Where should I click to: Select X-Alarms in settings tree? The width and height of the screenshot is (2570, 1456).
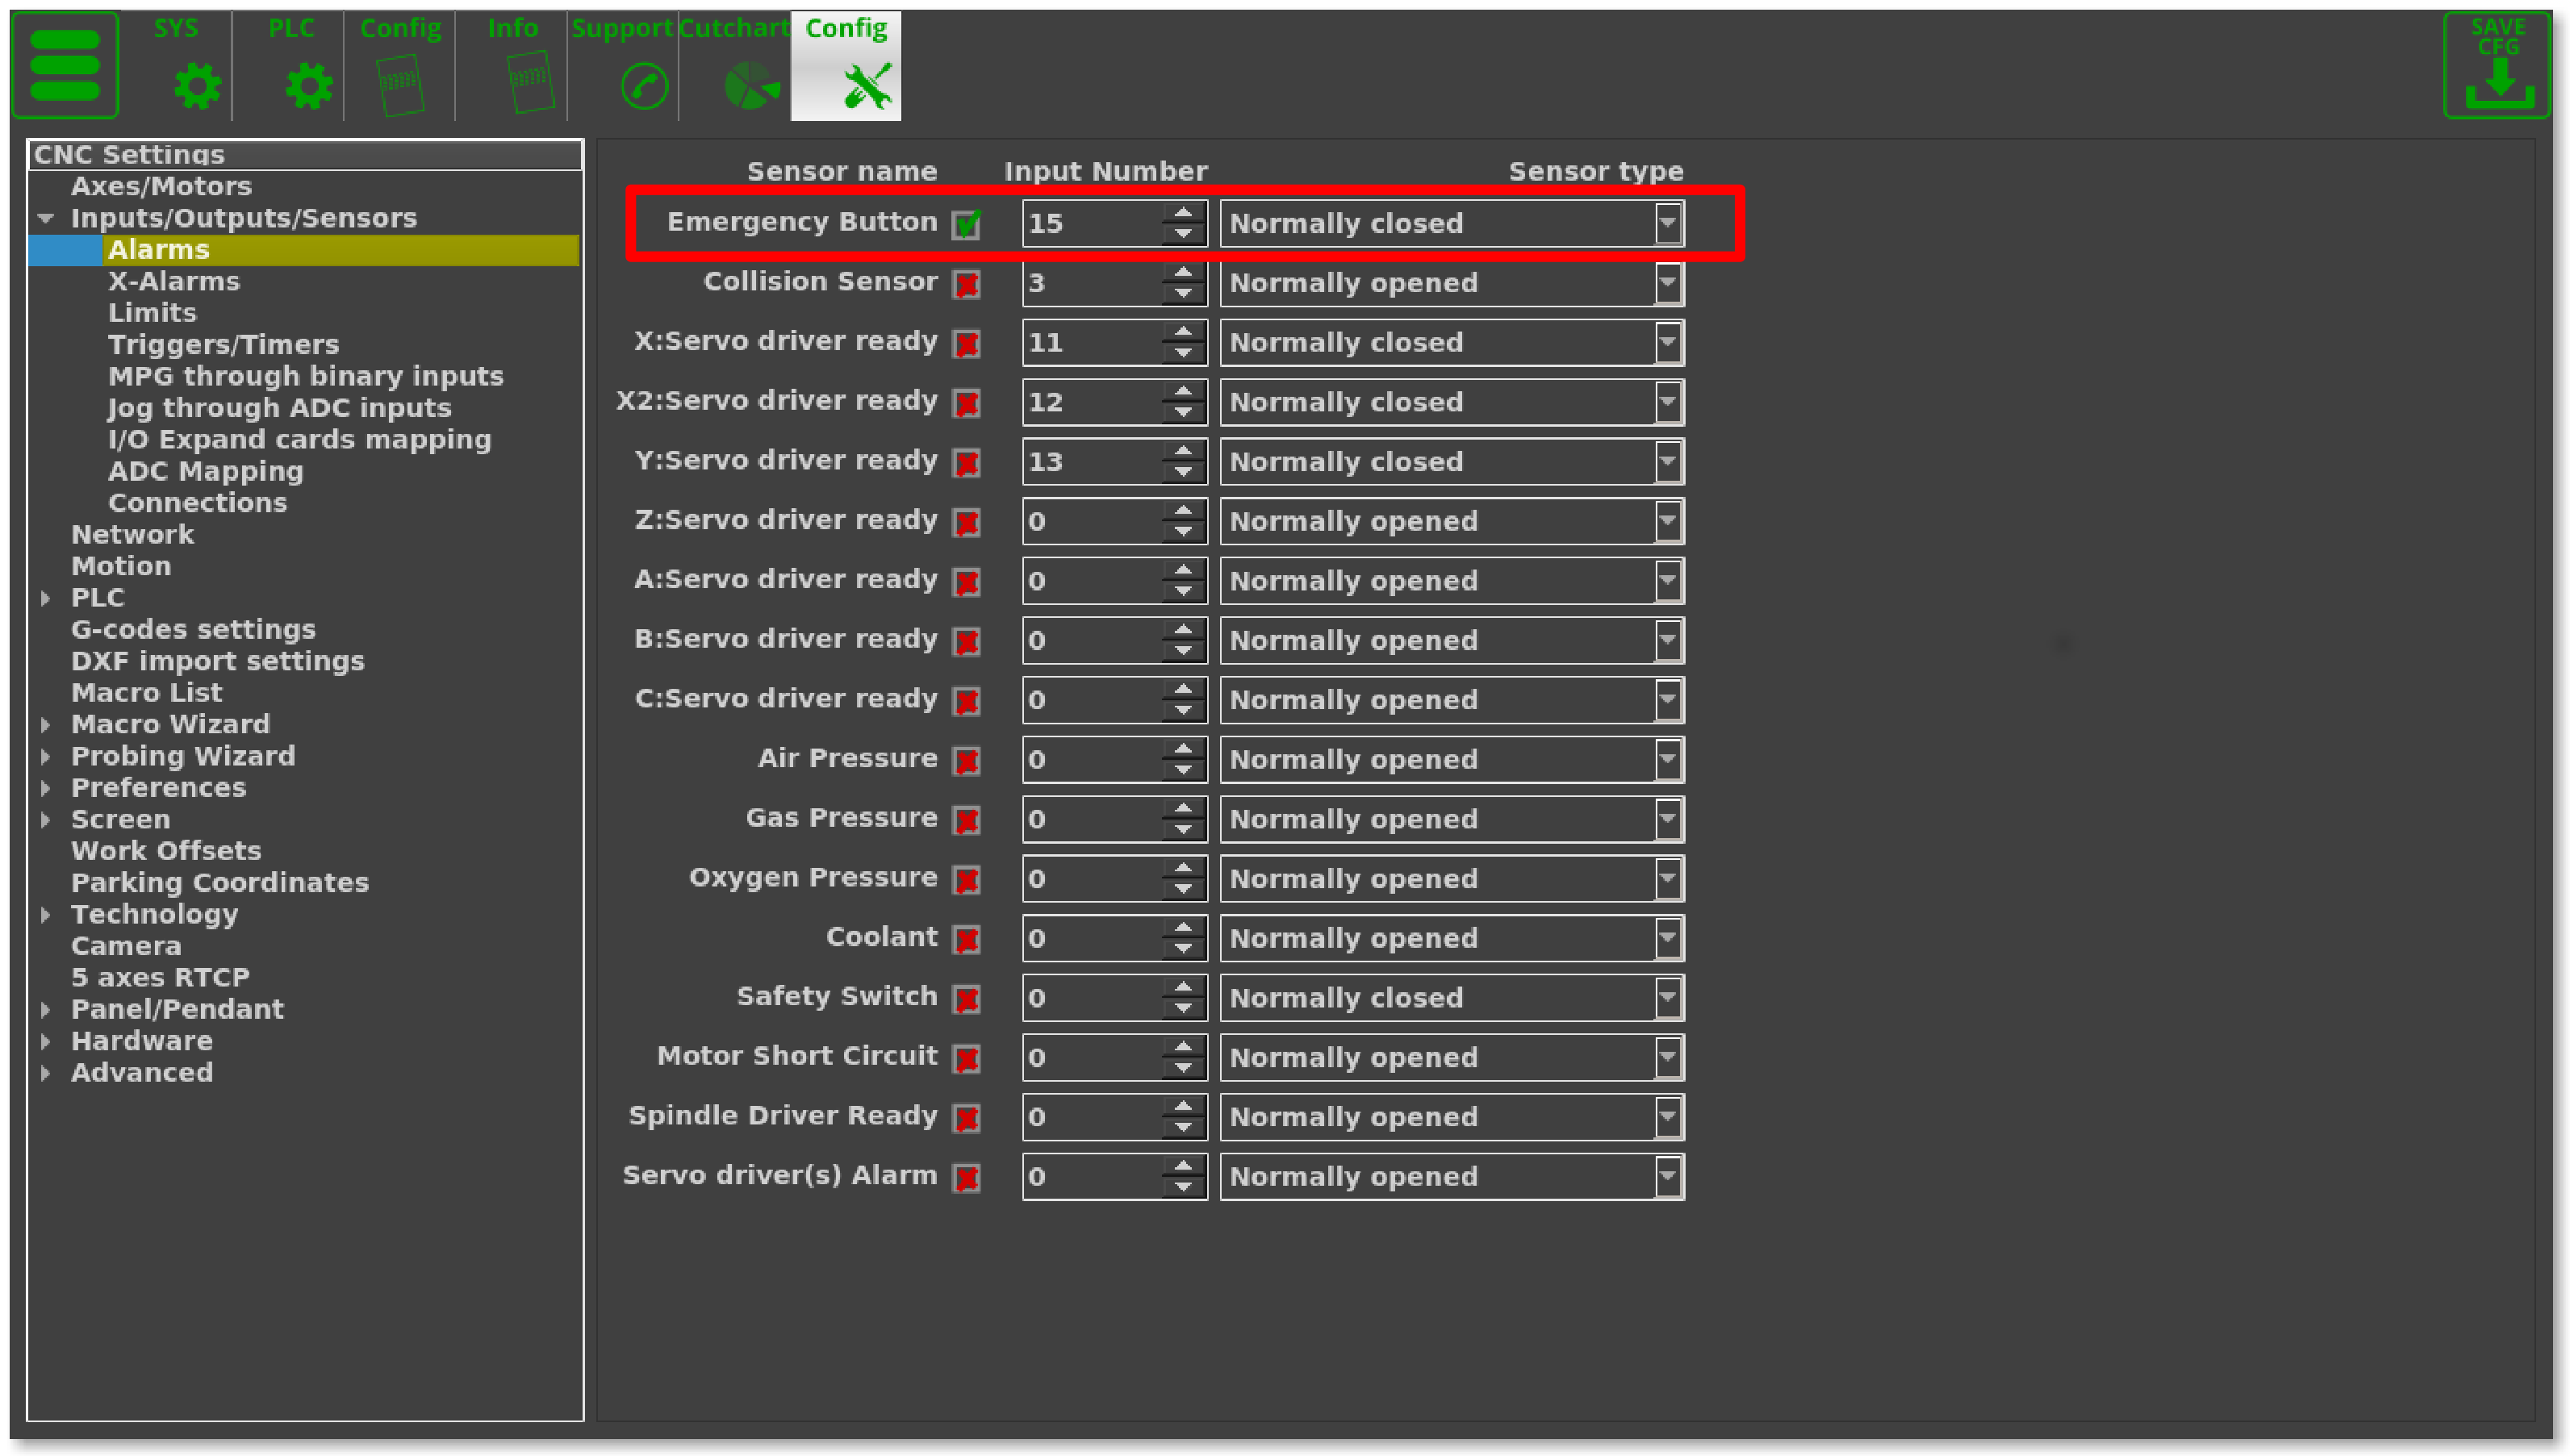(x=174, y=281)
